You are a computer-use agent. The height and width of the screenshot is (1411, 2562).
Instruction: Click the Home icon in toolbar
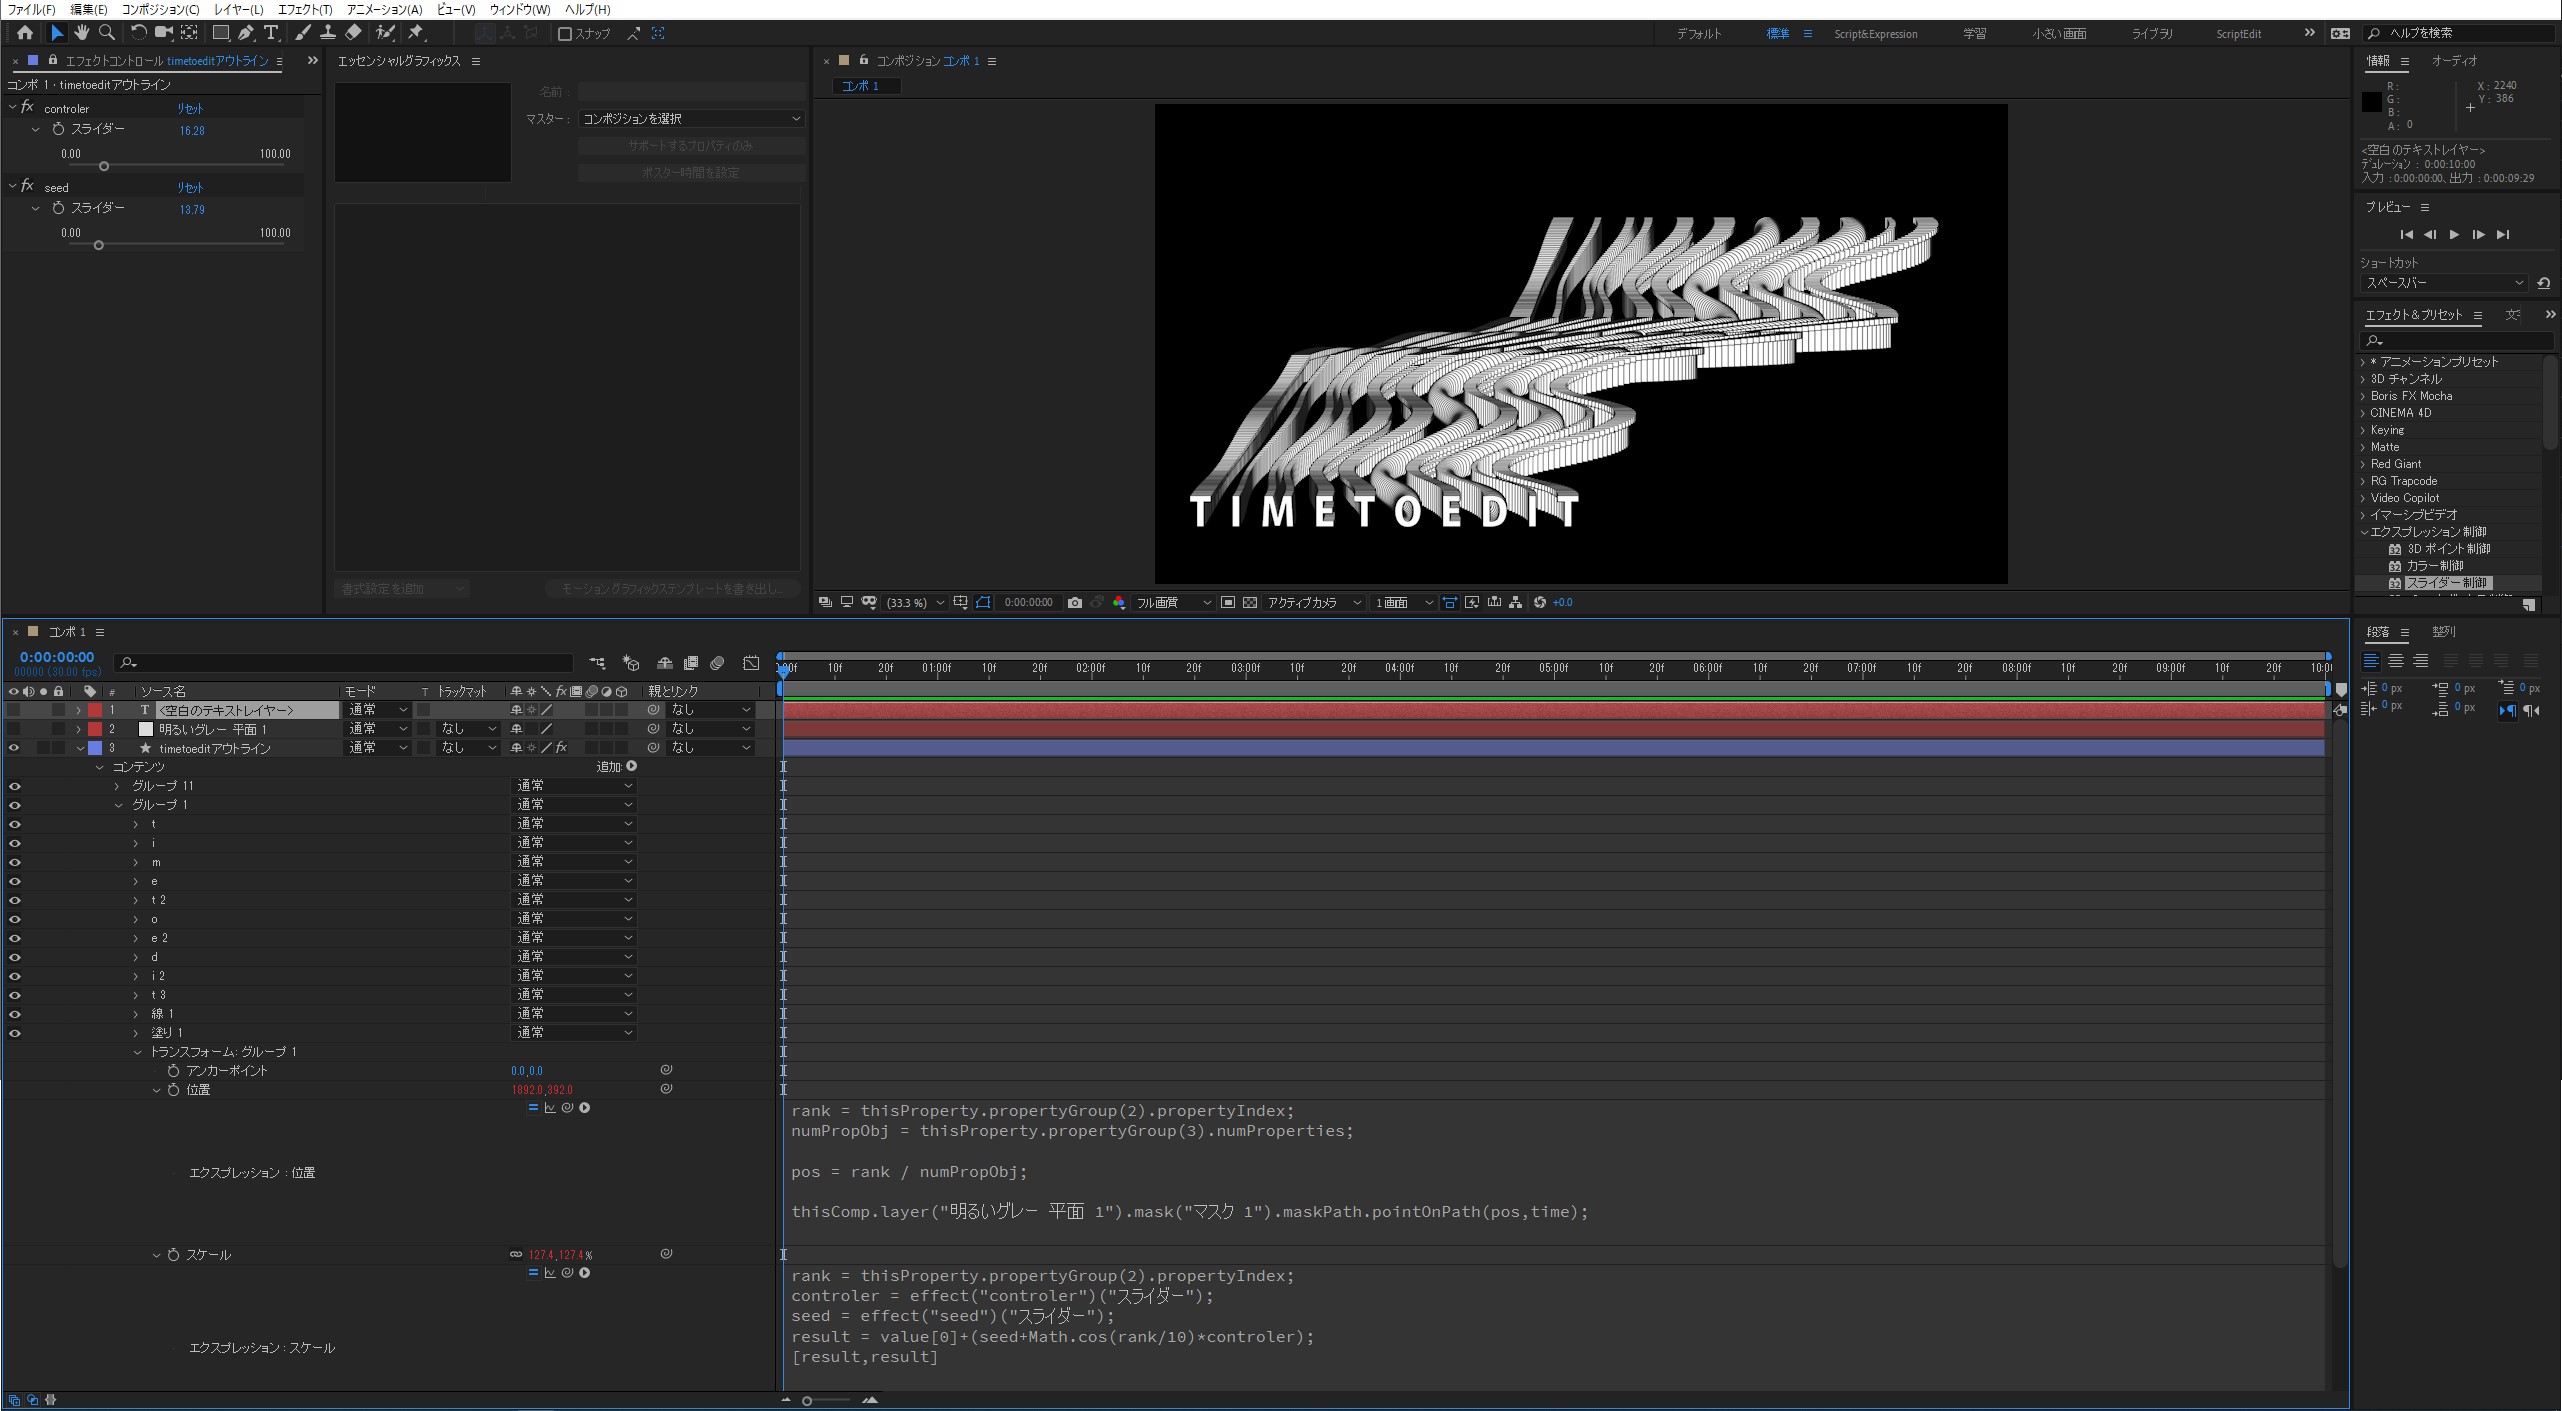25,33
